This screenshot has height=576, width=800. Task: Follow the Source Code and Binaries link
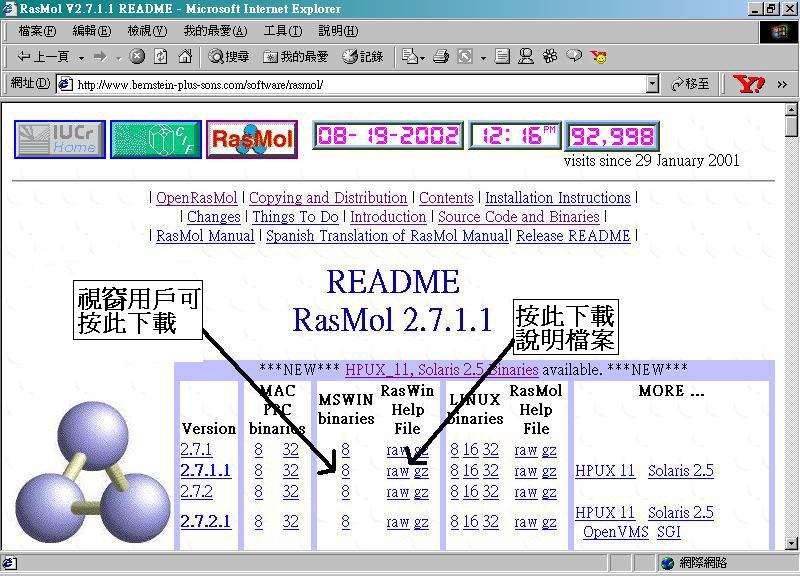(518, 217)
